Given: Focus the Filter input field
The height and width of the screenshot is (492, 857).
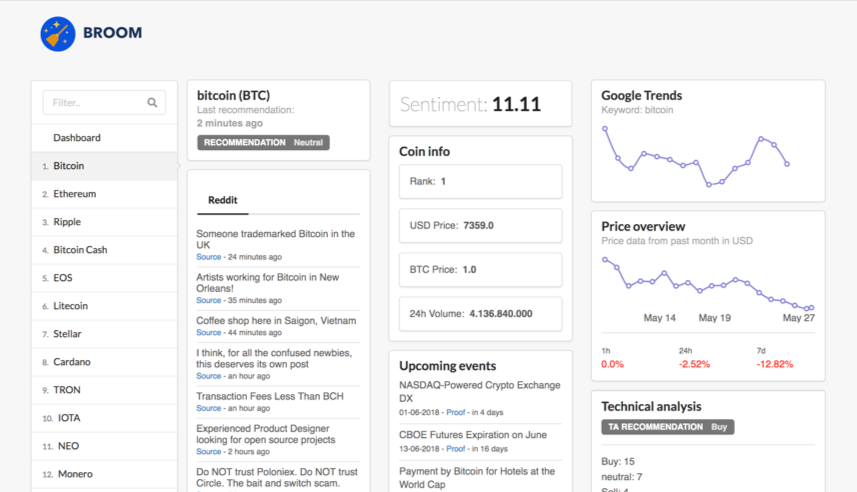Looking at the screenshot, I should pyautogui.click(x=104, y=103).
